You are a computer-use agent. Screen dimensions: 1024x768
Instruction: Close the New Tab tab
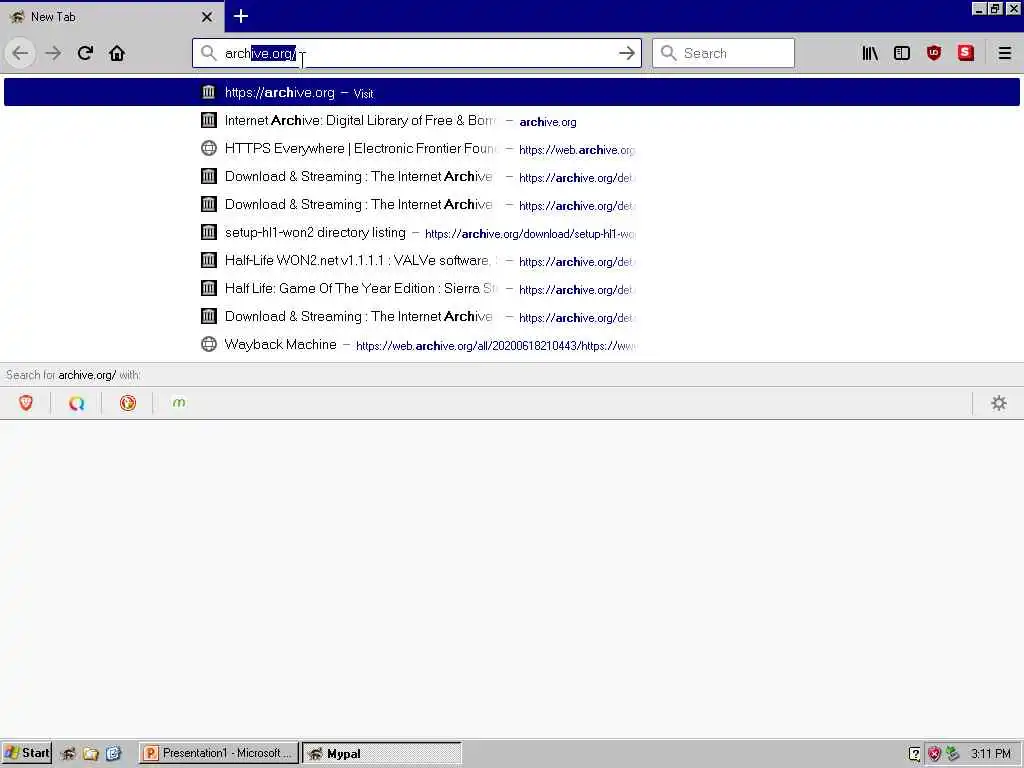[x=207, y=17]
